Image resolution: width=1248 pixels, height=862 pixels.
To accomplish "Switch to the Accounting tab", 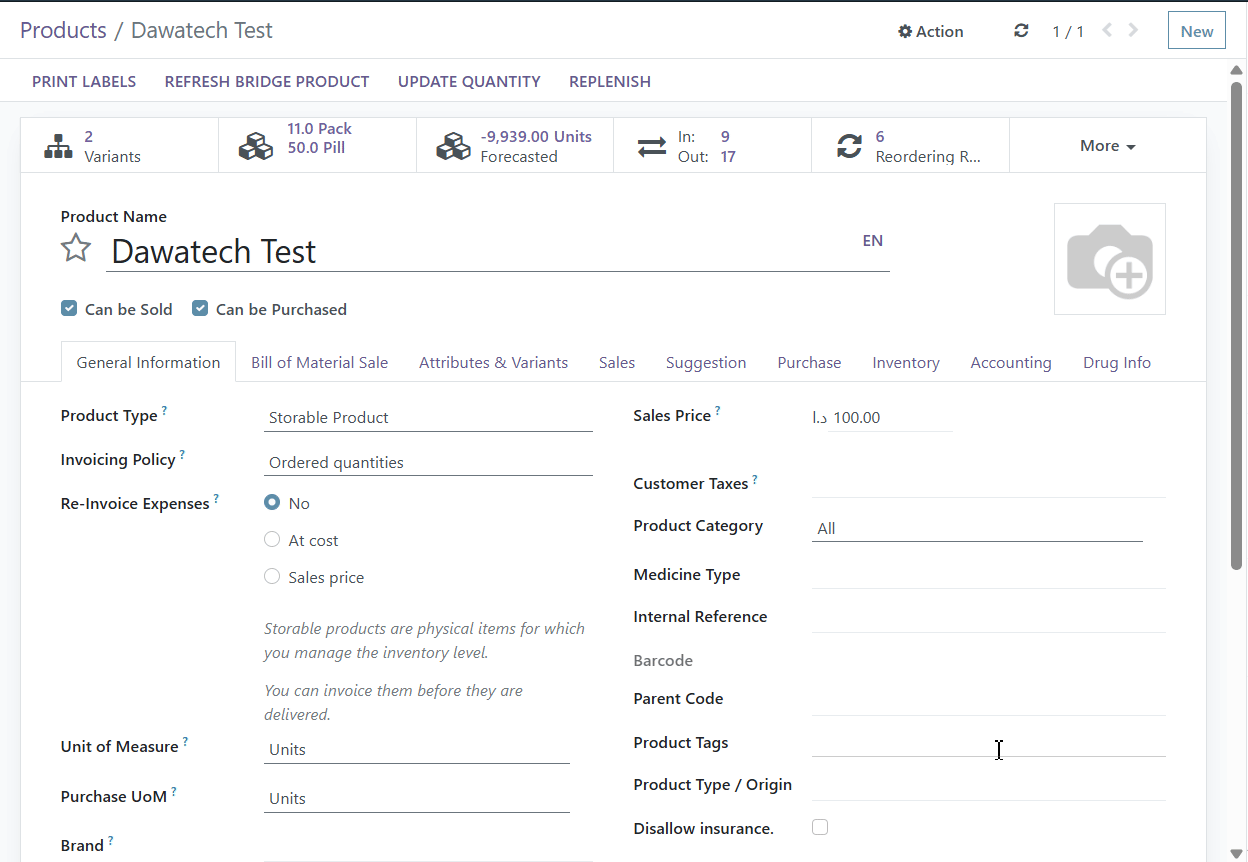I will (x=1011, y=362).
